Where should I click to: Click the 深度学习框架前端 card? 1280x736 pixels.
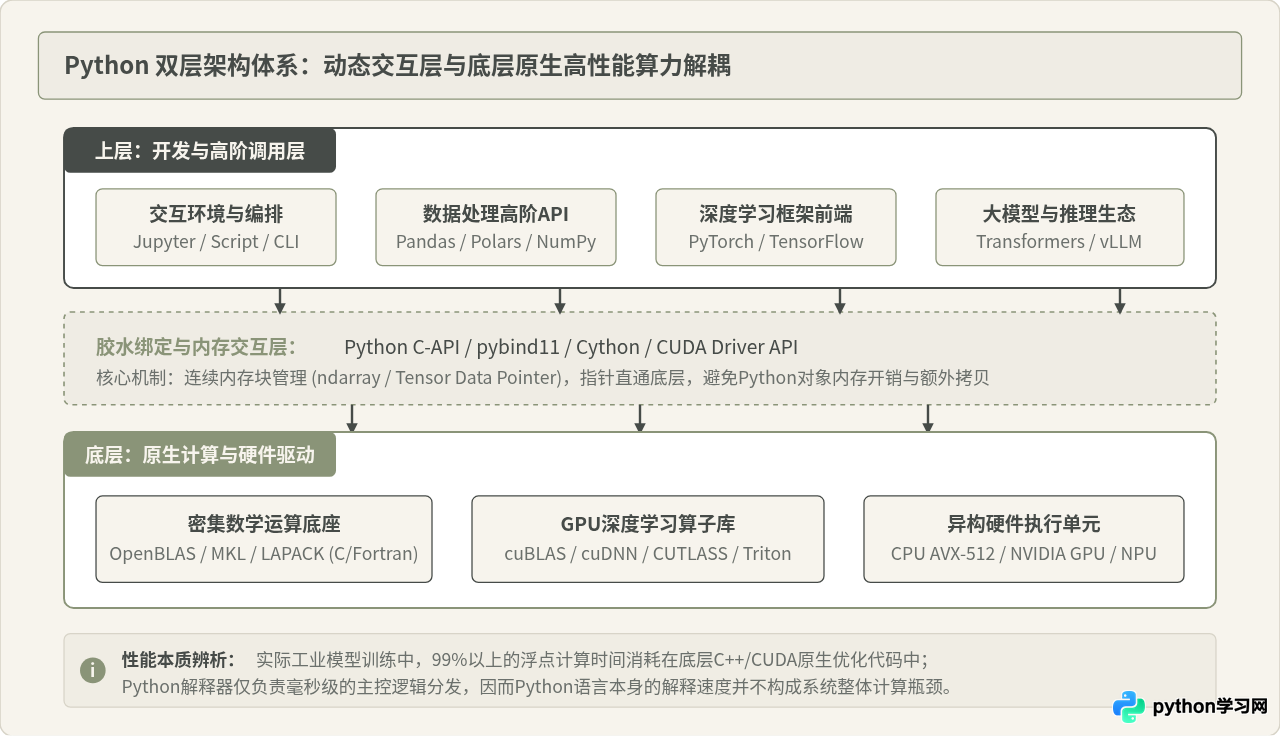click(776, 227)
